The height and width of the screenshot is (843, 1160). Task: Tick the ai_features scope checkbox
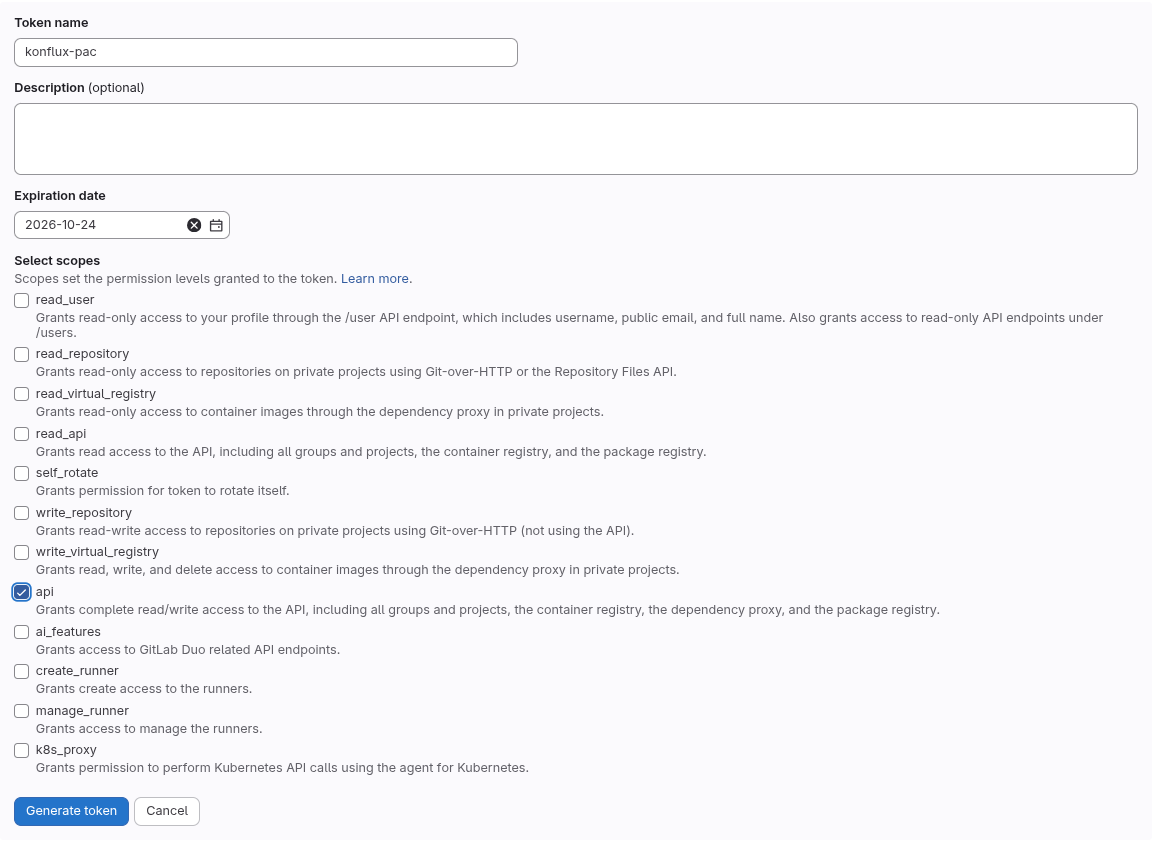coord(21,632)
